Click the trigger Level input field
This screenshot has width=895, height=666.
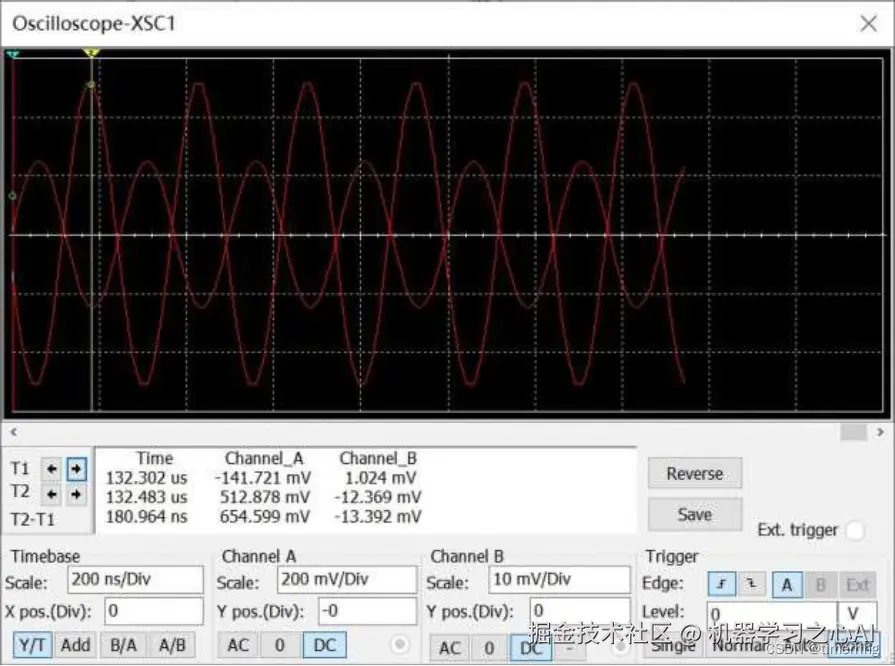click(772, 614)
